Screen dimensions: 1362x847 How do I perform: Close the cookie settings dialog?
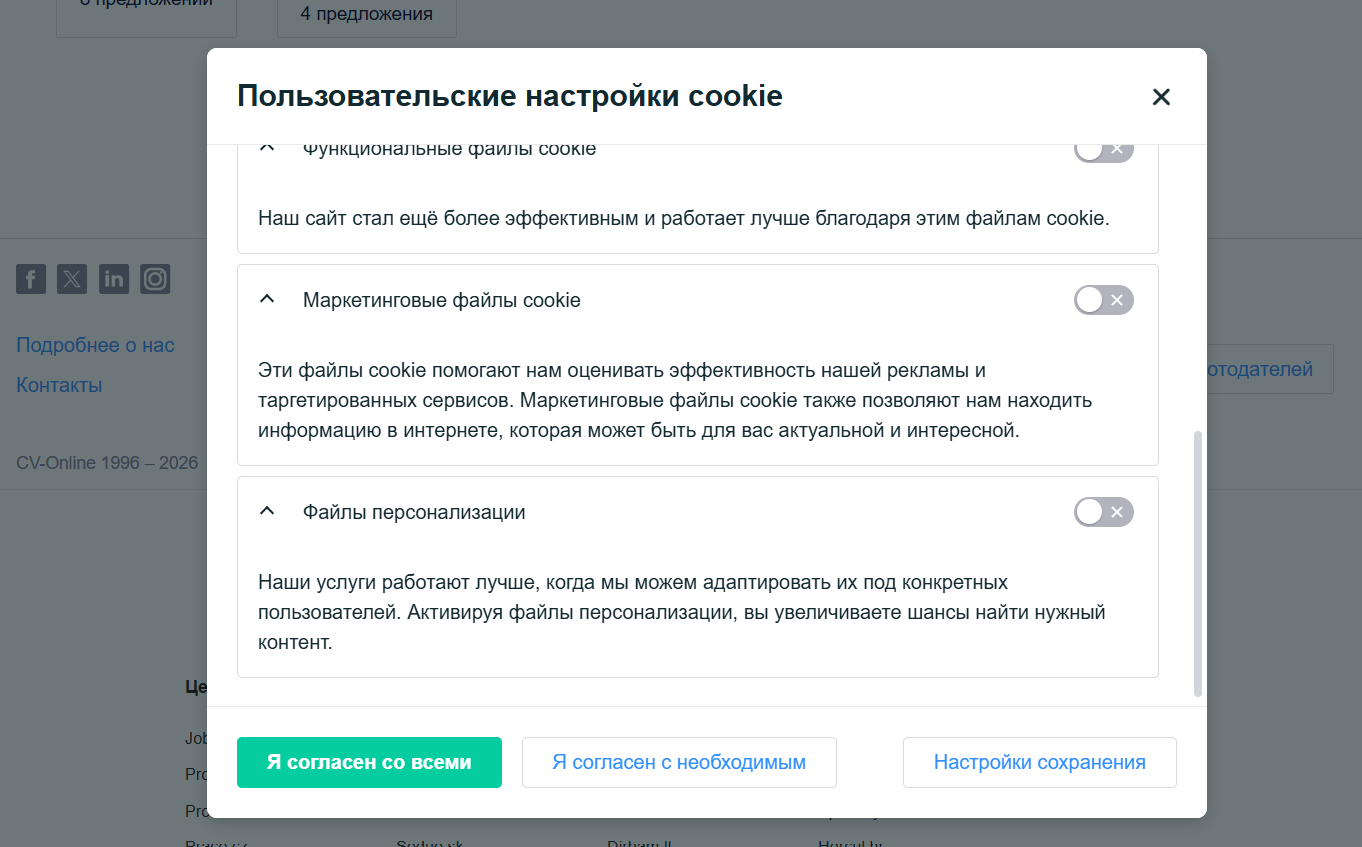[x=1161, y=97]
